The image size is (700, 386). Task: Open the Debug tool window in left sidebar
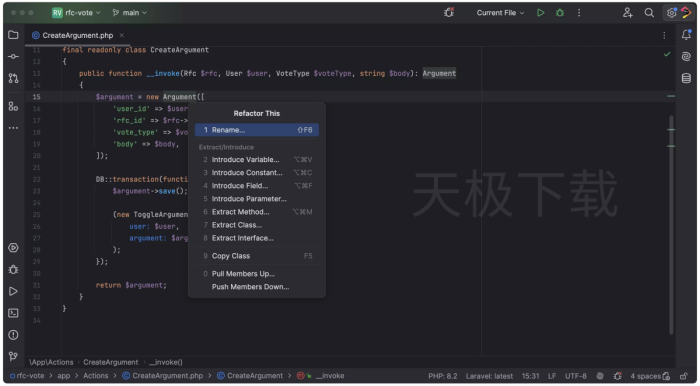tap(13, 270)
